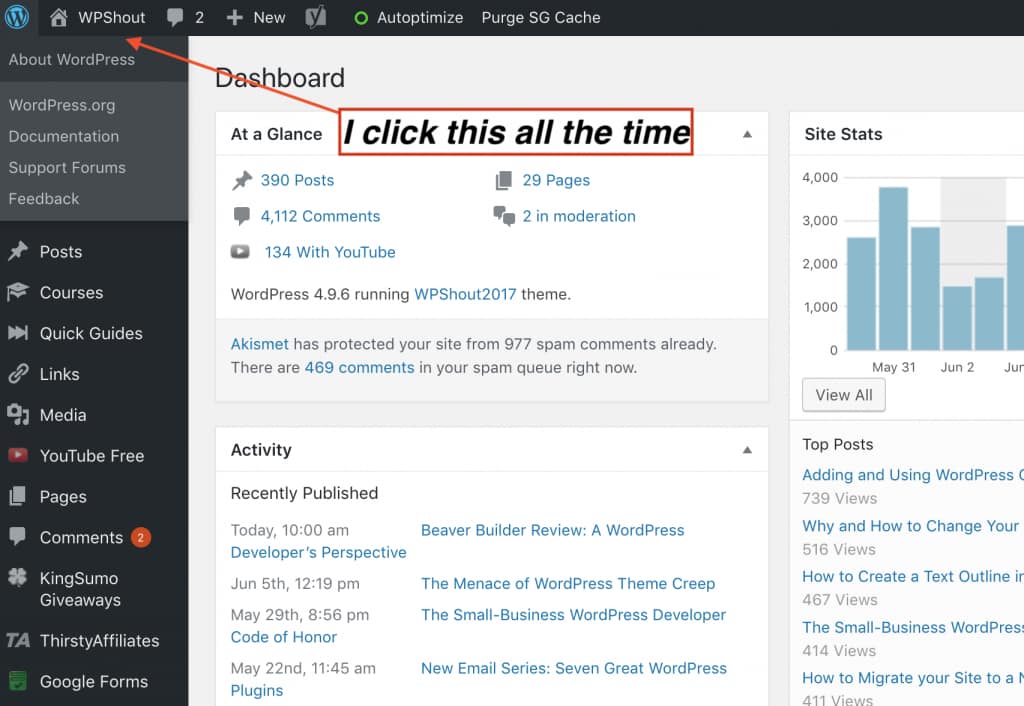The width and height of the screenshot is (1024, 706).
Task: Open the Pages menu item
Action: [x=63, y=497]
